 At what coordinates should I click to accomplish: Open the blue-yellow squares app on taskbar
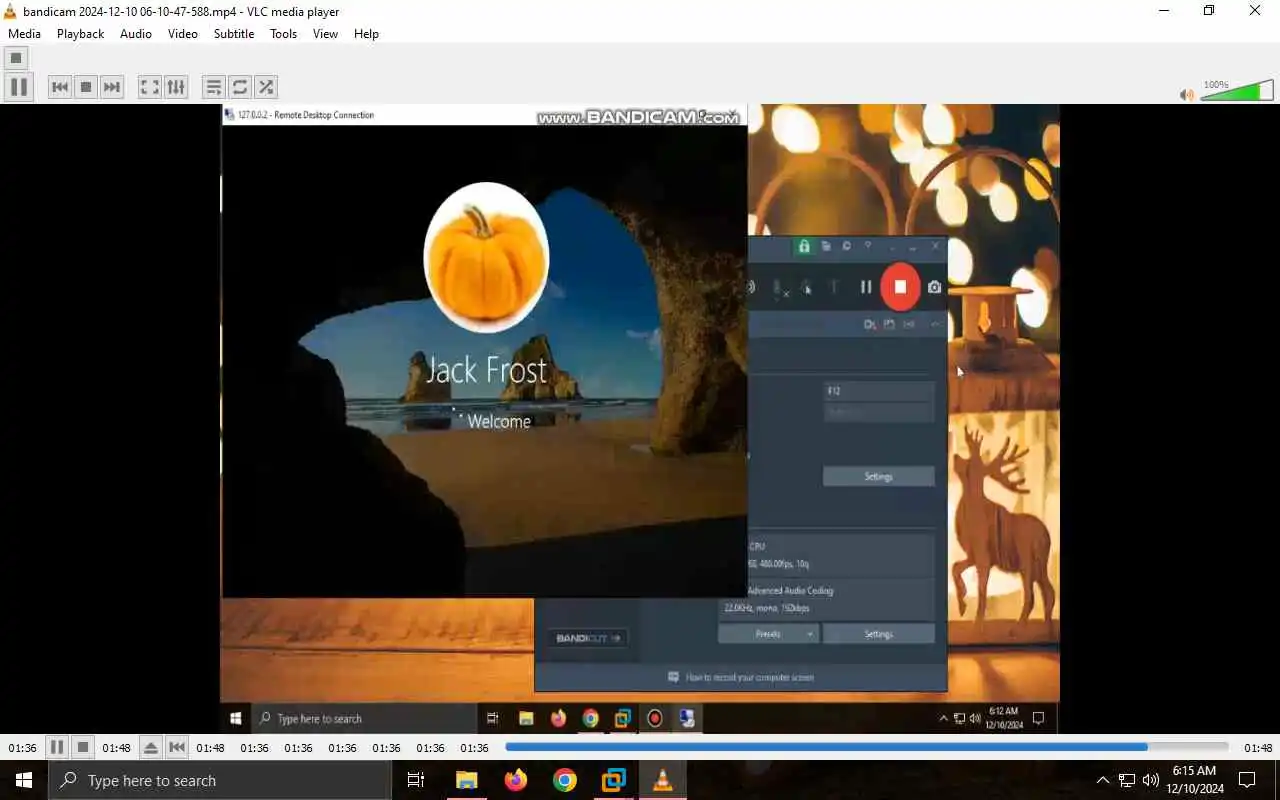(614, 780)
